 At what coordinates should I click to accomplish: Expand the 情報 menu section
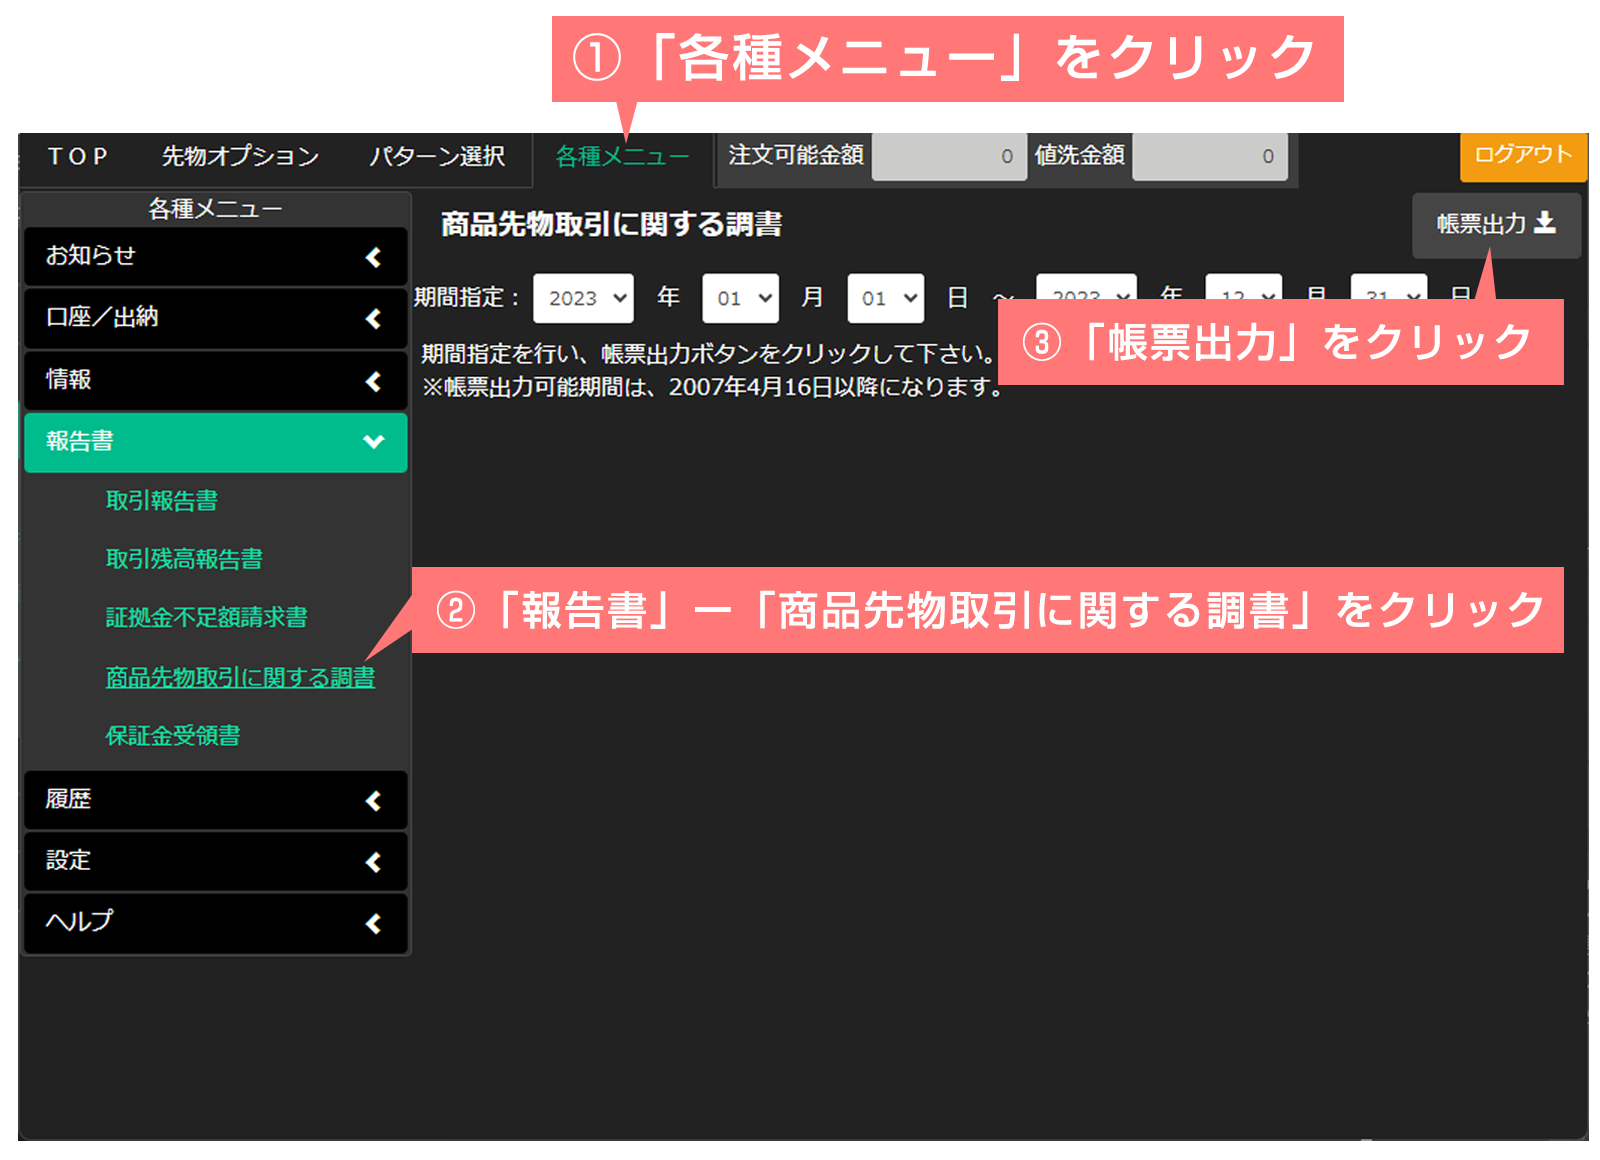pos(215,380)
